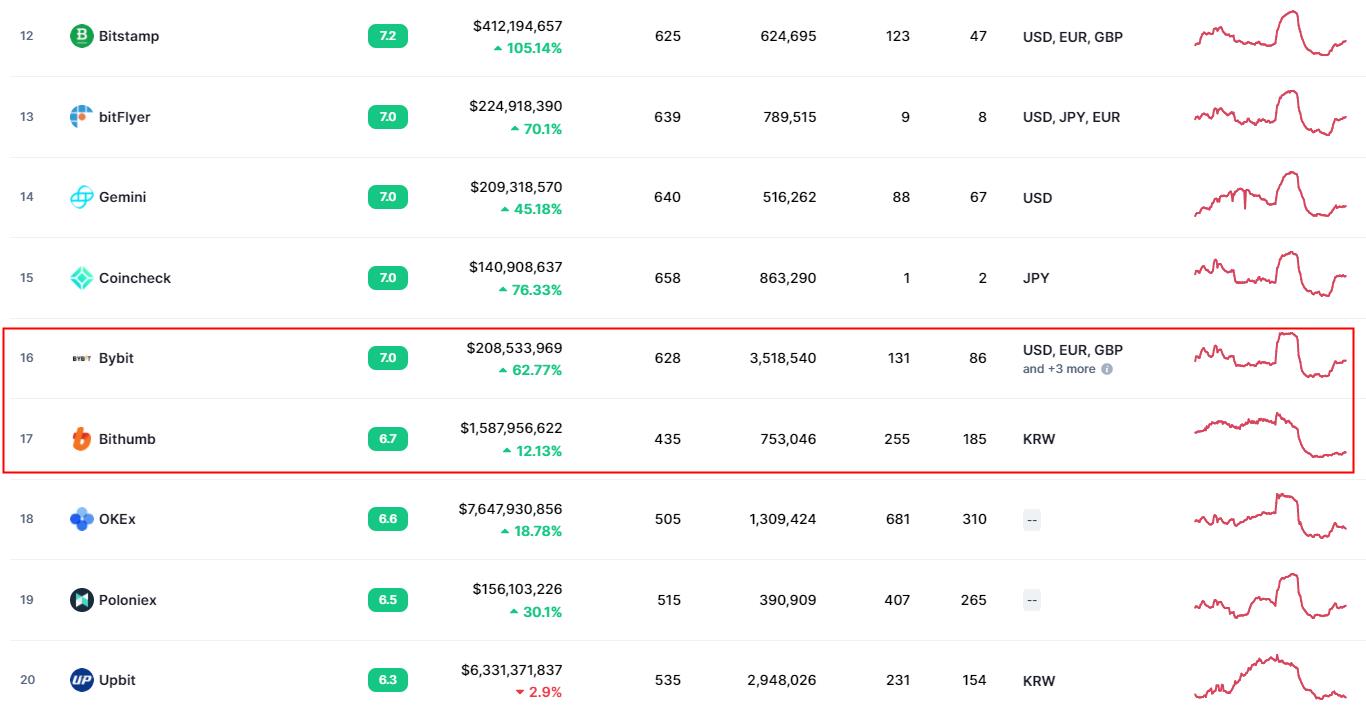Open the OKEx exchange name link
The image size is (1366, 716).
click(117, 519)
